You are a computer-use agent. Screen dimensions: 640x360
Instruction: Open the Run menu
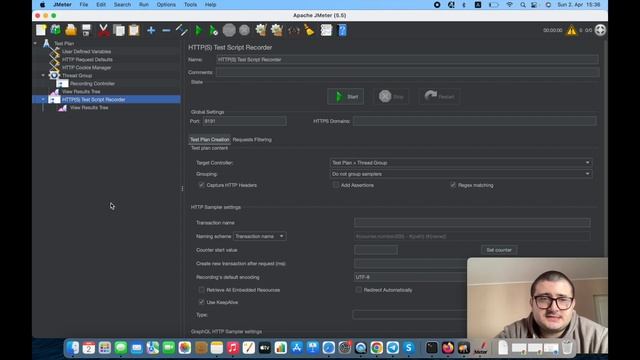(x=144, y=4)
